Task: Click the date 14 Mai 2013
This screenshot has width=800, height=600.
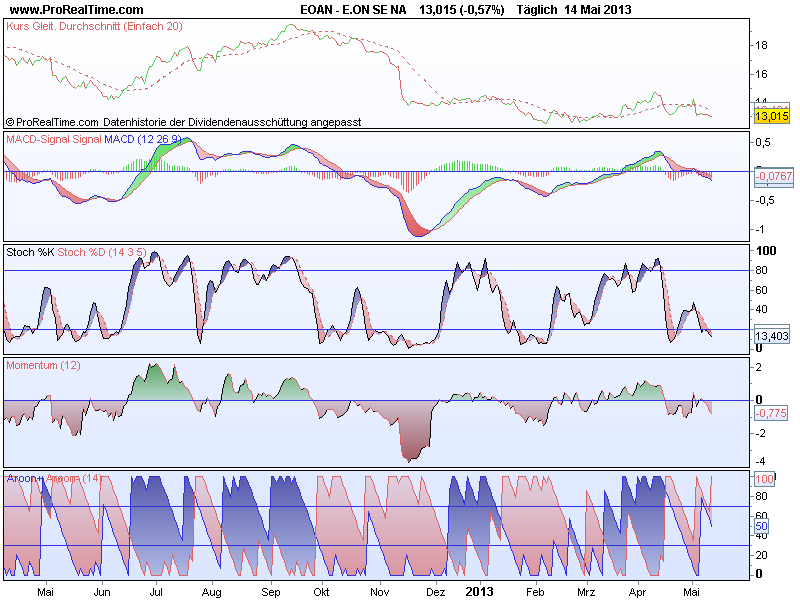Action: (598, 10)
